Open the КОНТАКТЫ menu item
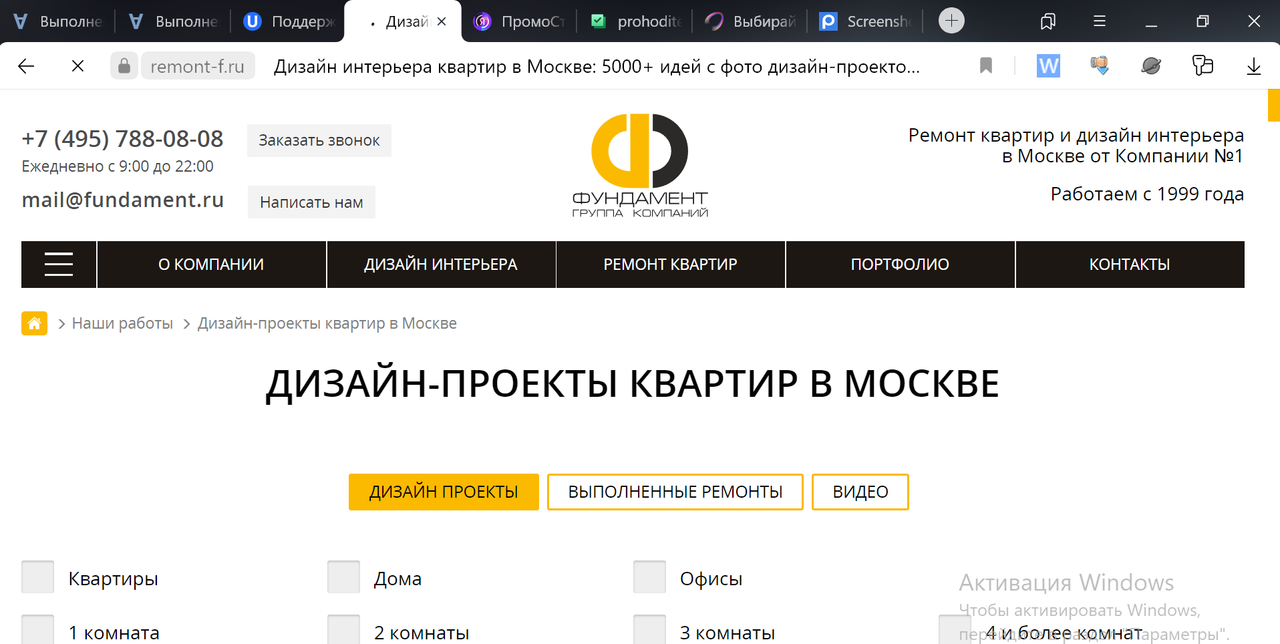 (x=1130, y=264)
